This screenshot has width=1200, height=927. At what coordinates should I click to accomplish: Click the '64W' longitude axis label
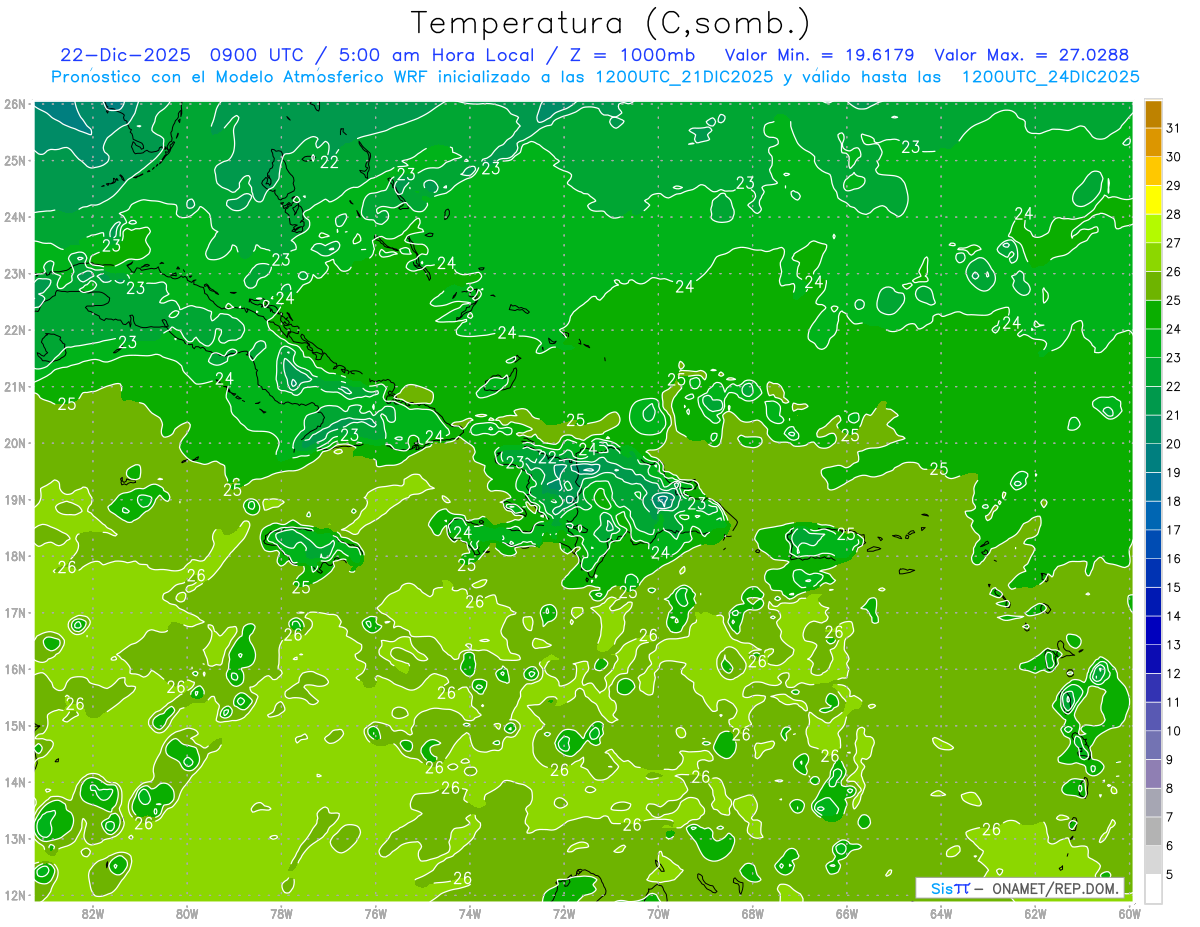tap(941, 913)
